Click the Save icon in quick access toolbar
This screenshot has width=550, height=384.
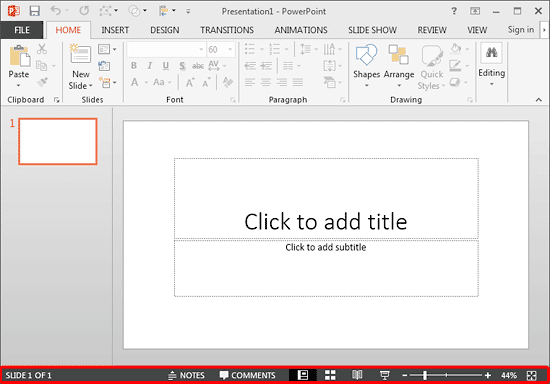point(34,11)
